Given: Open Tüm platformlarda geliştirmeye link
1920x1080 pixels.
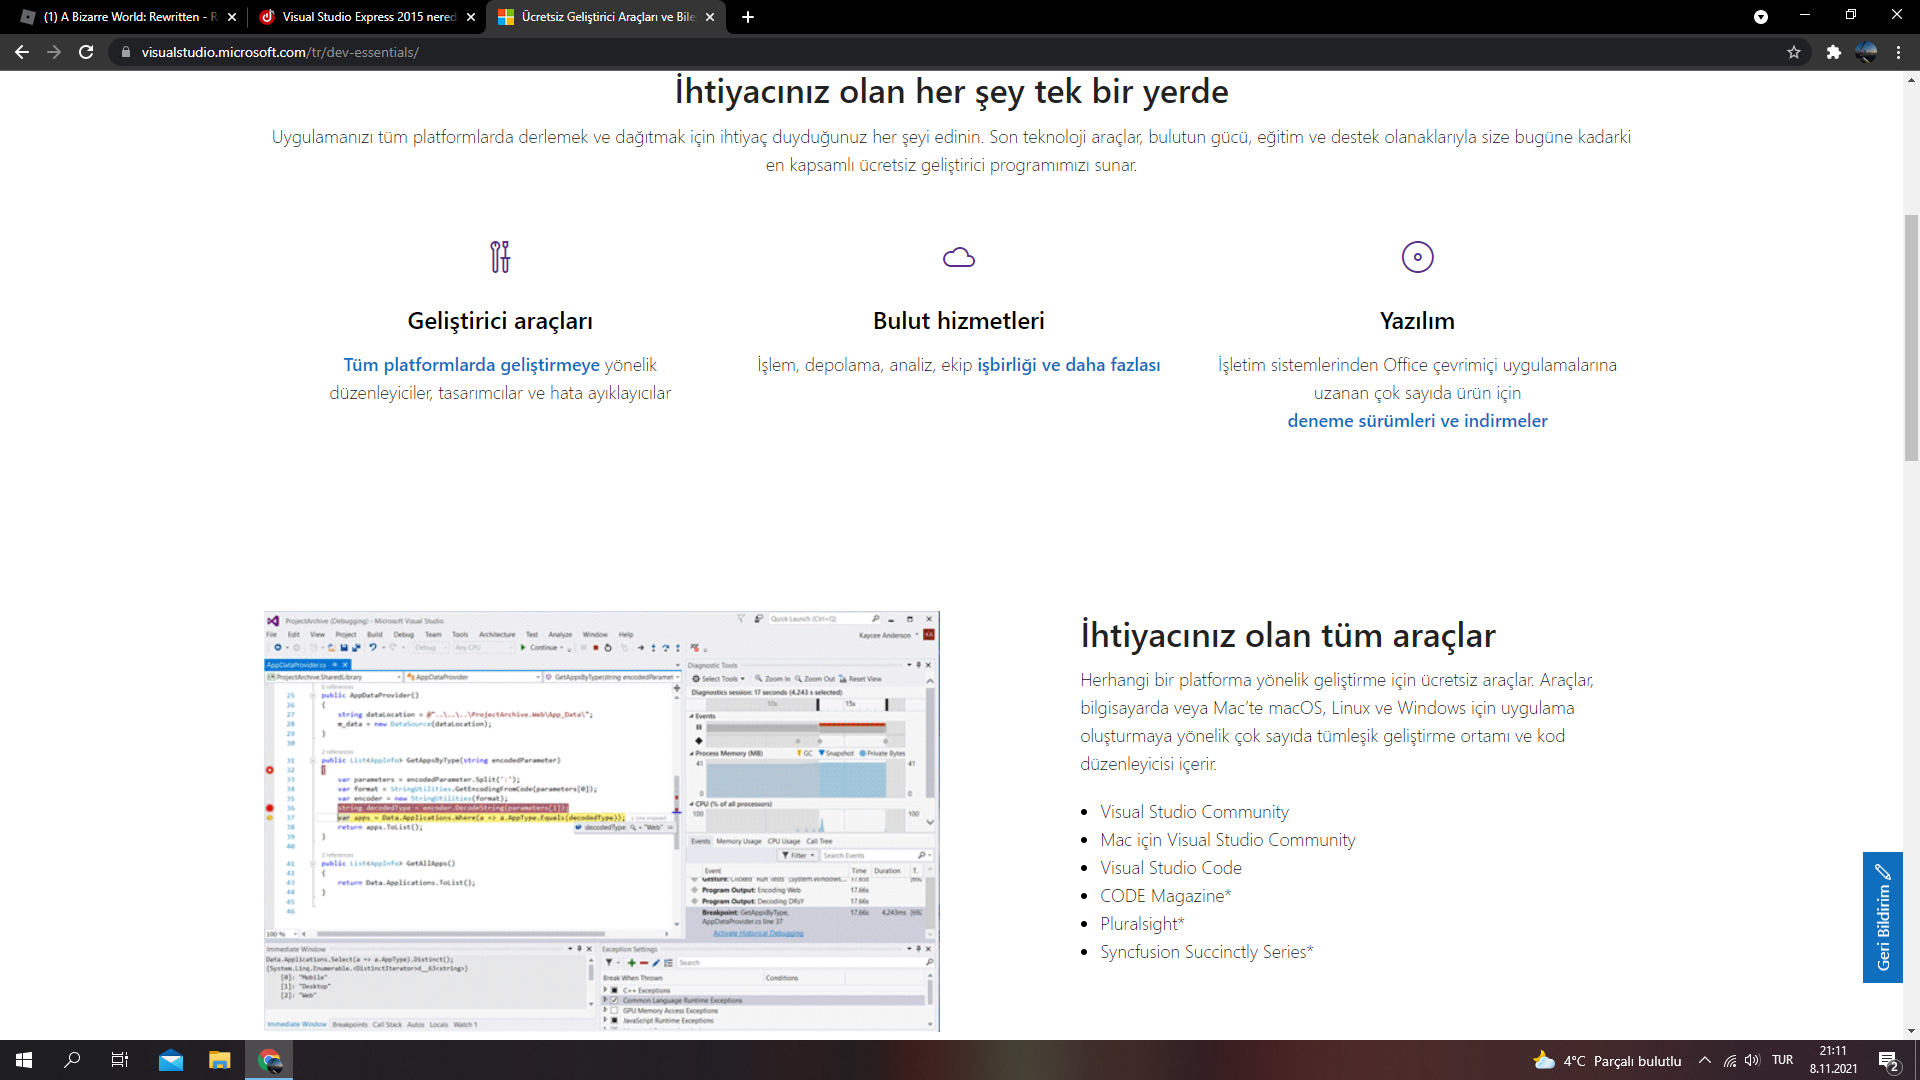Looking at the screenshot, I should pos(472,365).
